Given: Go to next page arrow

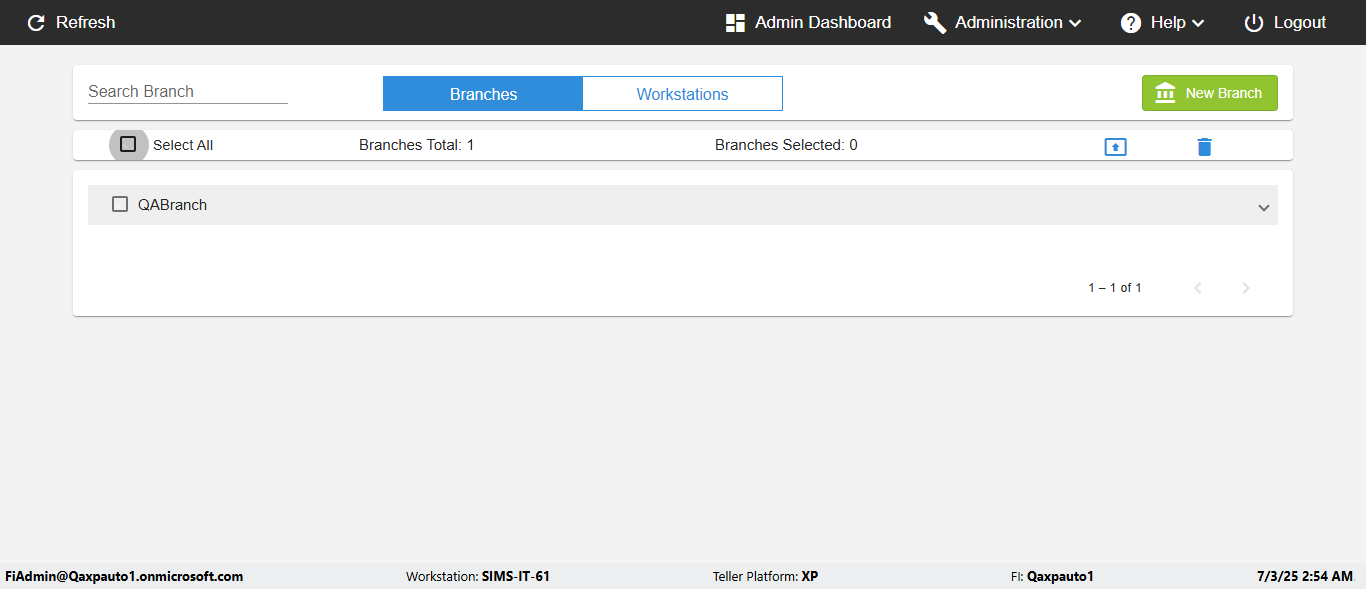Looking at the screenshot, I should point(1246,288).
